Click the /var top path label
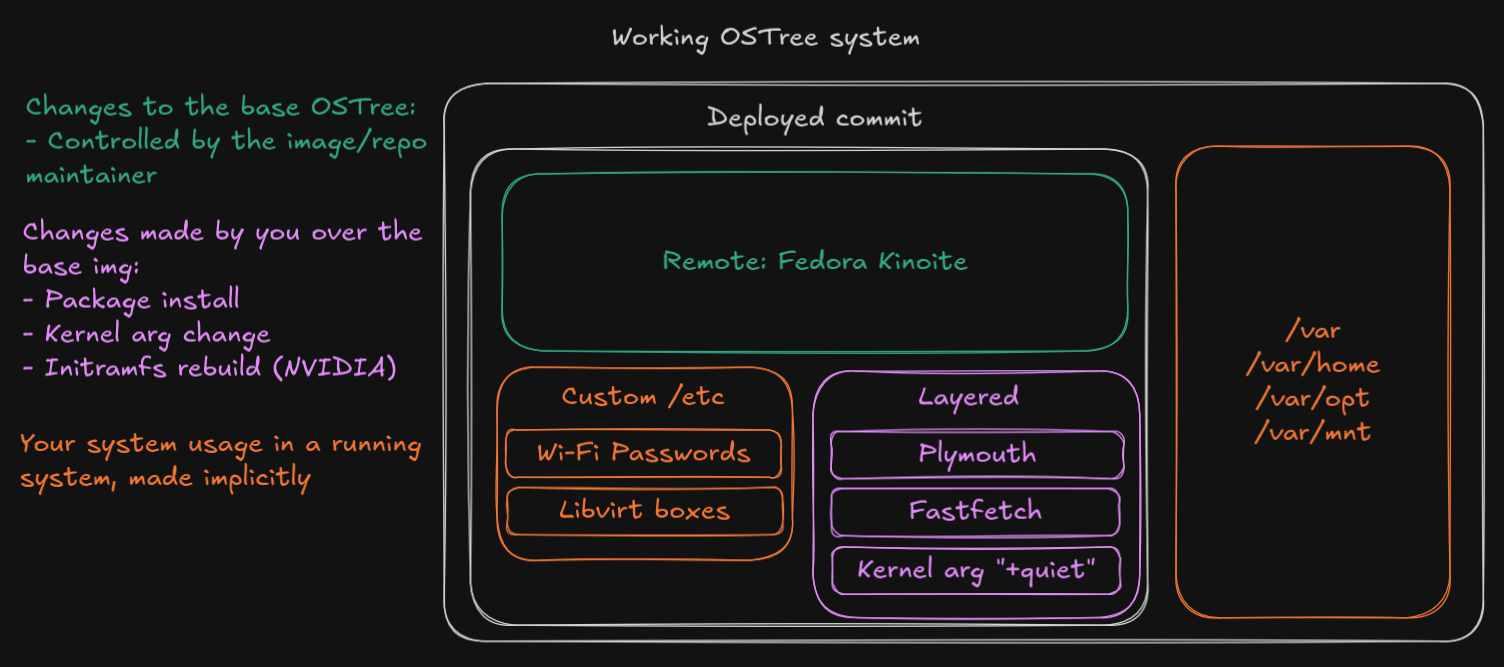This screenshot has height=667, width=1504. click(x=1312, y=329)
